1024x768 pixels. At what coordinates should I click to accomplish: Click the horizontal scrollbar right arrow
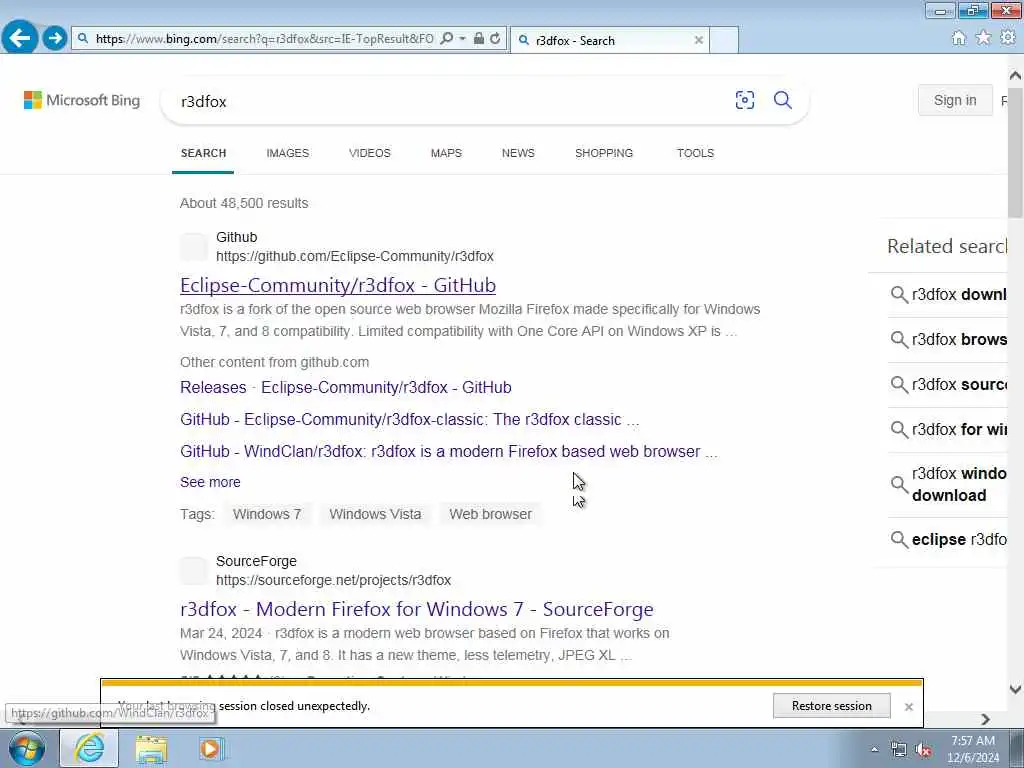click(985, 720)
